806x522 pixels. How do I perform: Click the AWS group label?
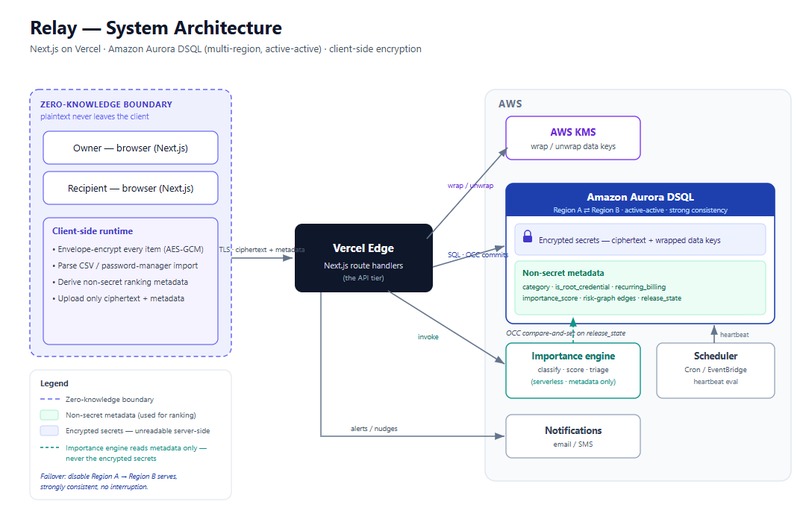(510, 104)
